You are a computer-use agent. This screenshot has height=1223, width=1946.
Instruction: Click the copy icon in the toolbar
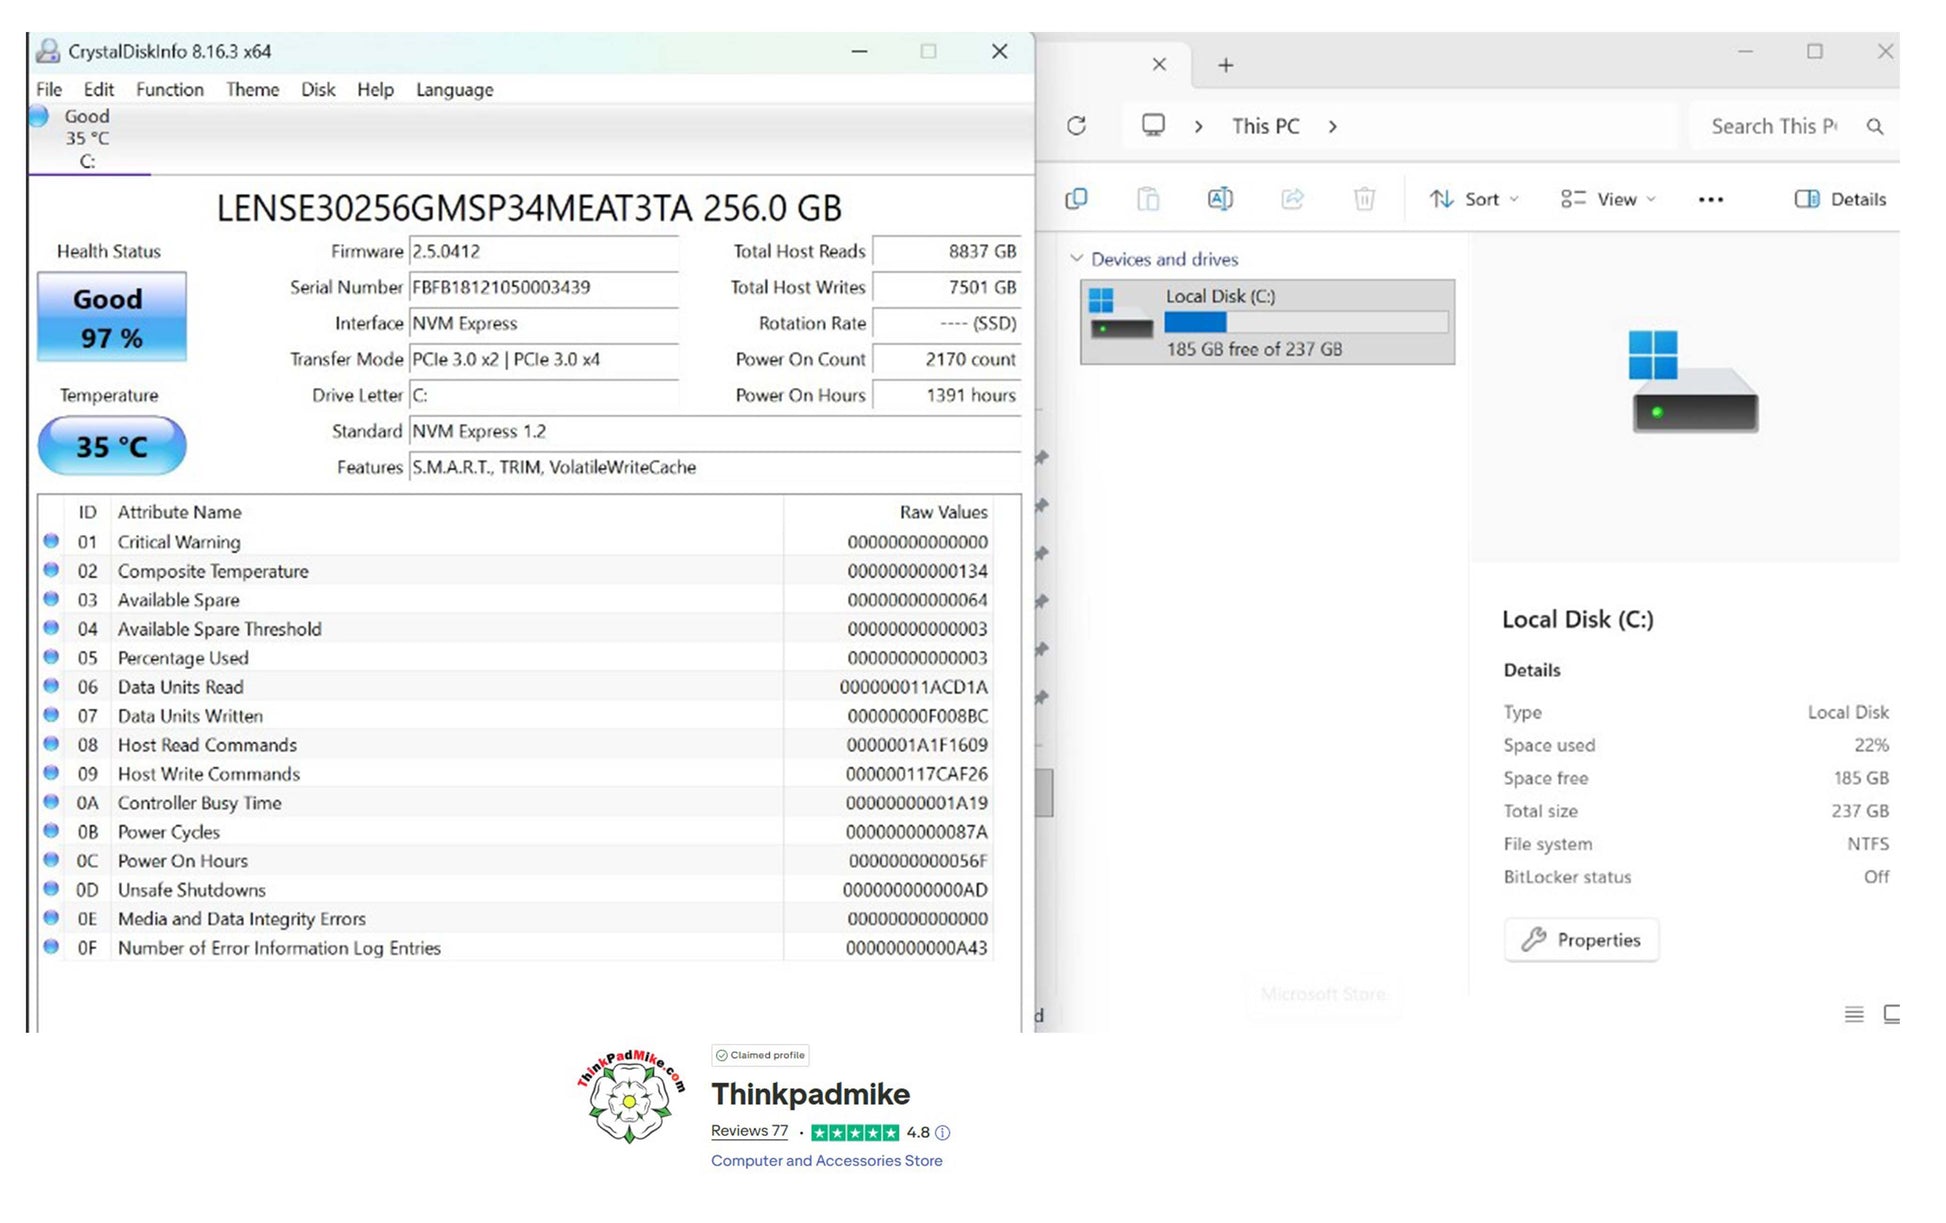[1076, 199]
